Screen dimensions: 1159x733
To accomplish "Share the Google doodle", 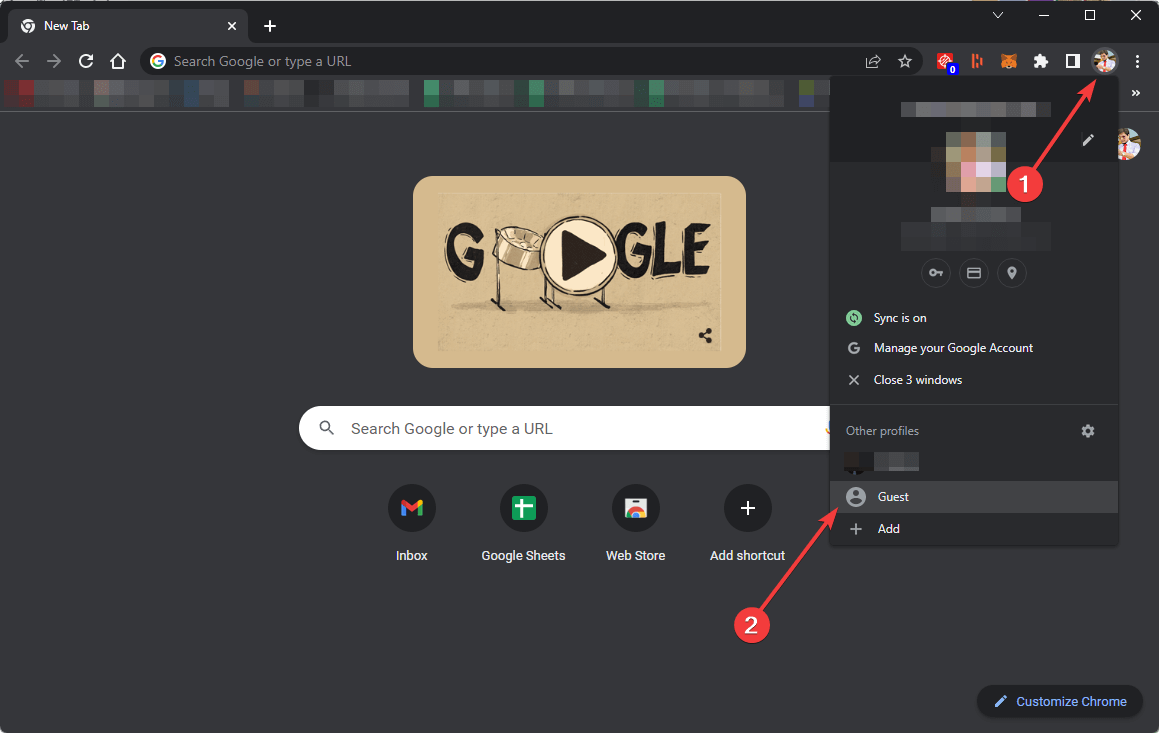I will click(x=705, y=335).
